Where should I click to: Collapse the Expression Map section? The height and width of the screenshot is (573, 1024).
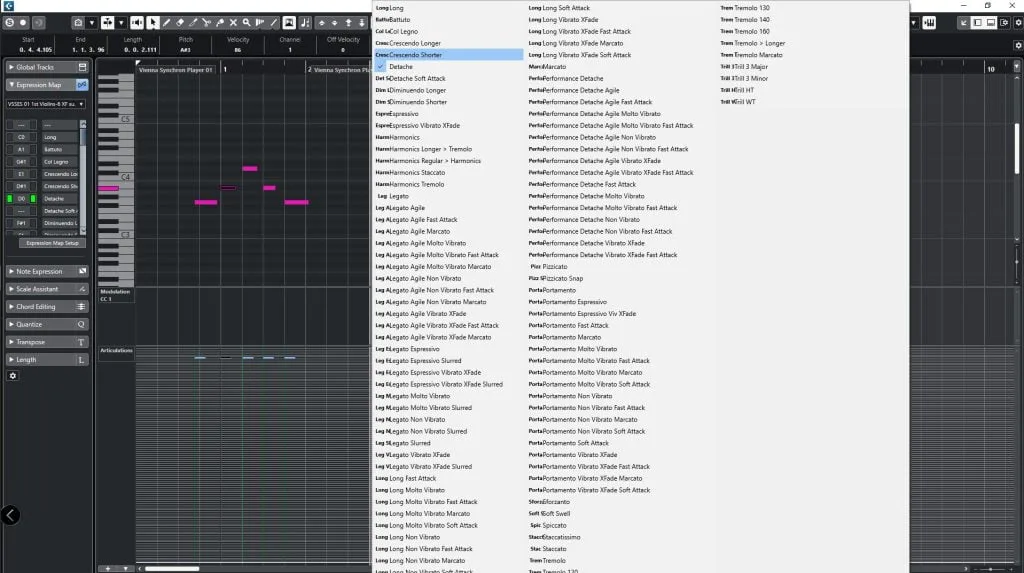click(x=11, y=84)
